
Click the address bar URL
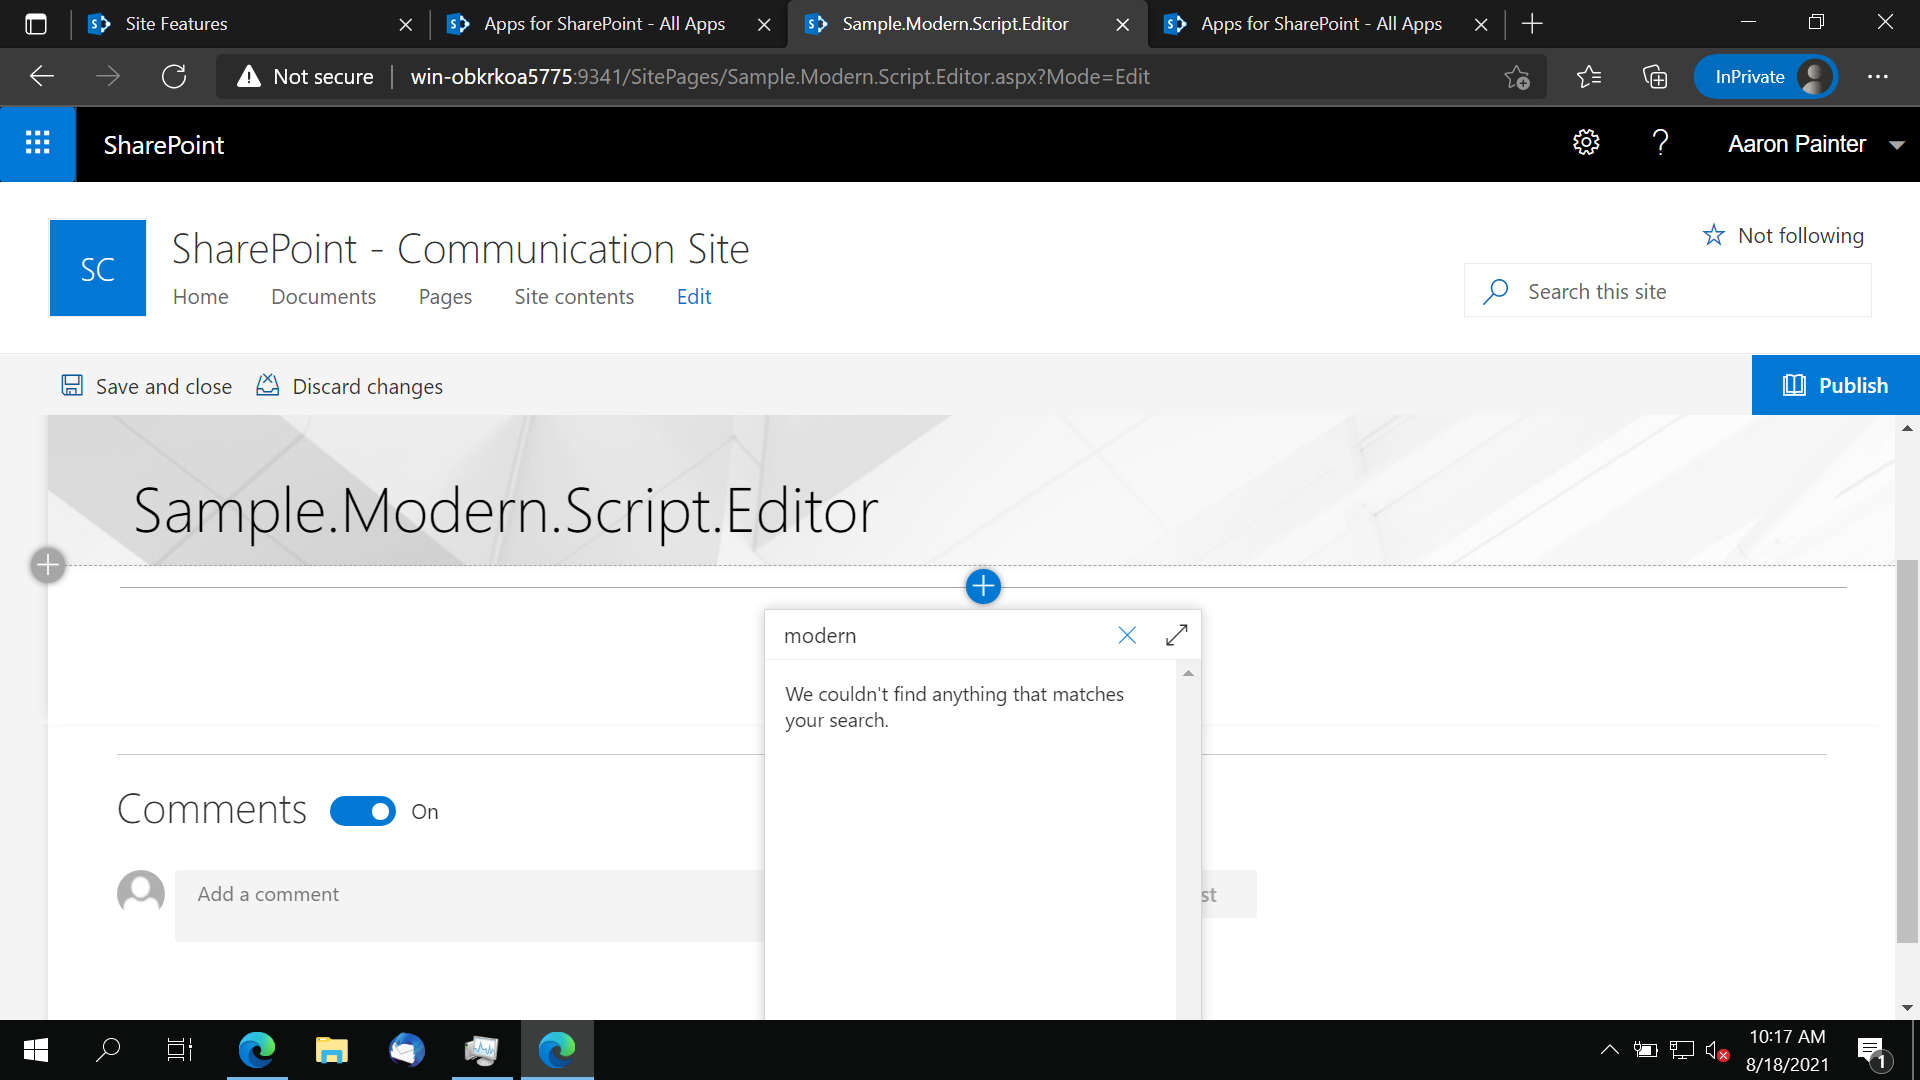(x=780, y=76)
